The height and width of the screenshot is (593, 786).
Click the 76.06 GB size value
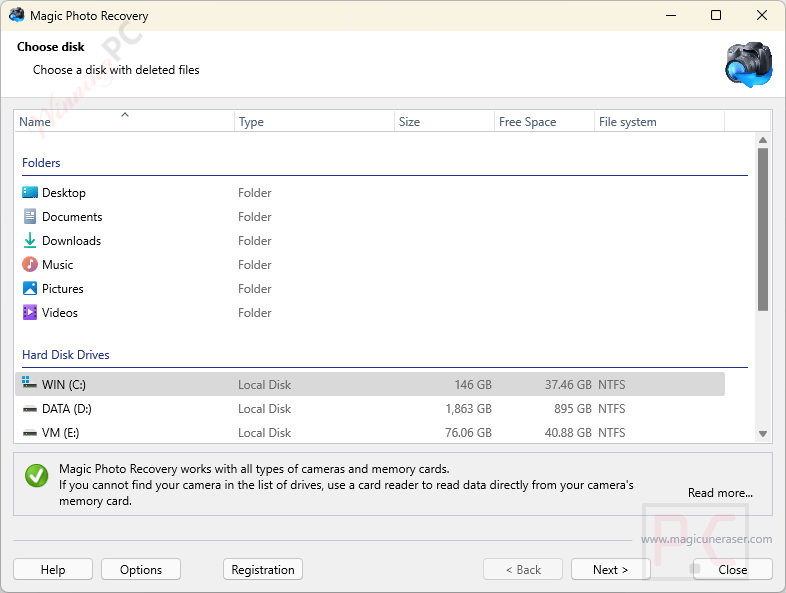[468, 432]
